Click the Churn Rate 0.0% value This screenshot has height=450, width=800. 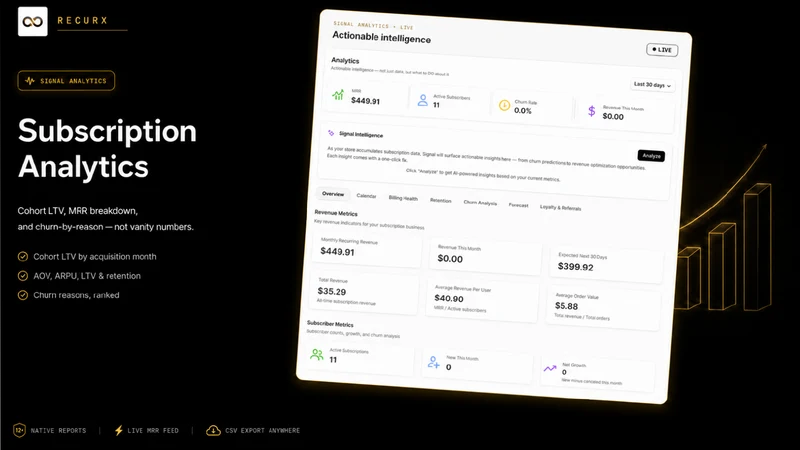(x=522, y=111)
